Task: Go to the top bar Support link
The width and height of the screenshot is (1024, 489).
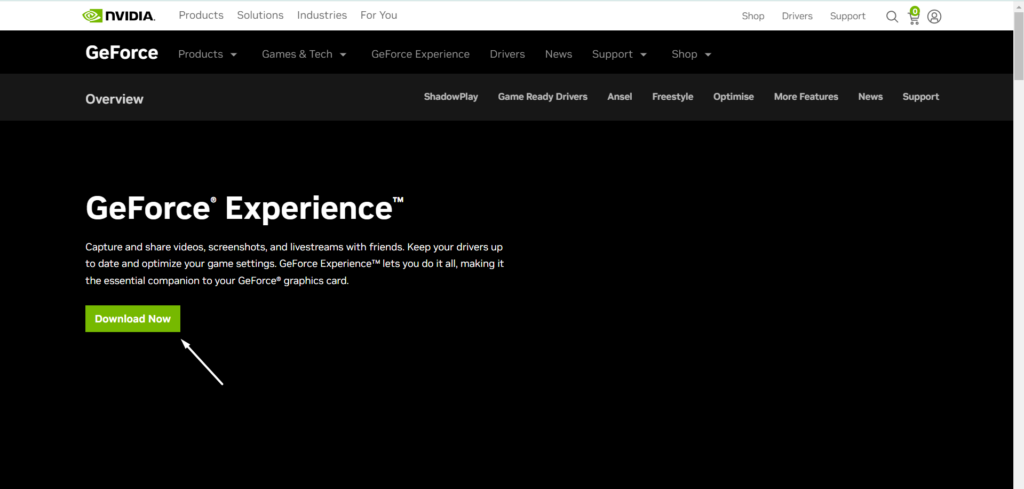Action: click(848, 16)
